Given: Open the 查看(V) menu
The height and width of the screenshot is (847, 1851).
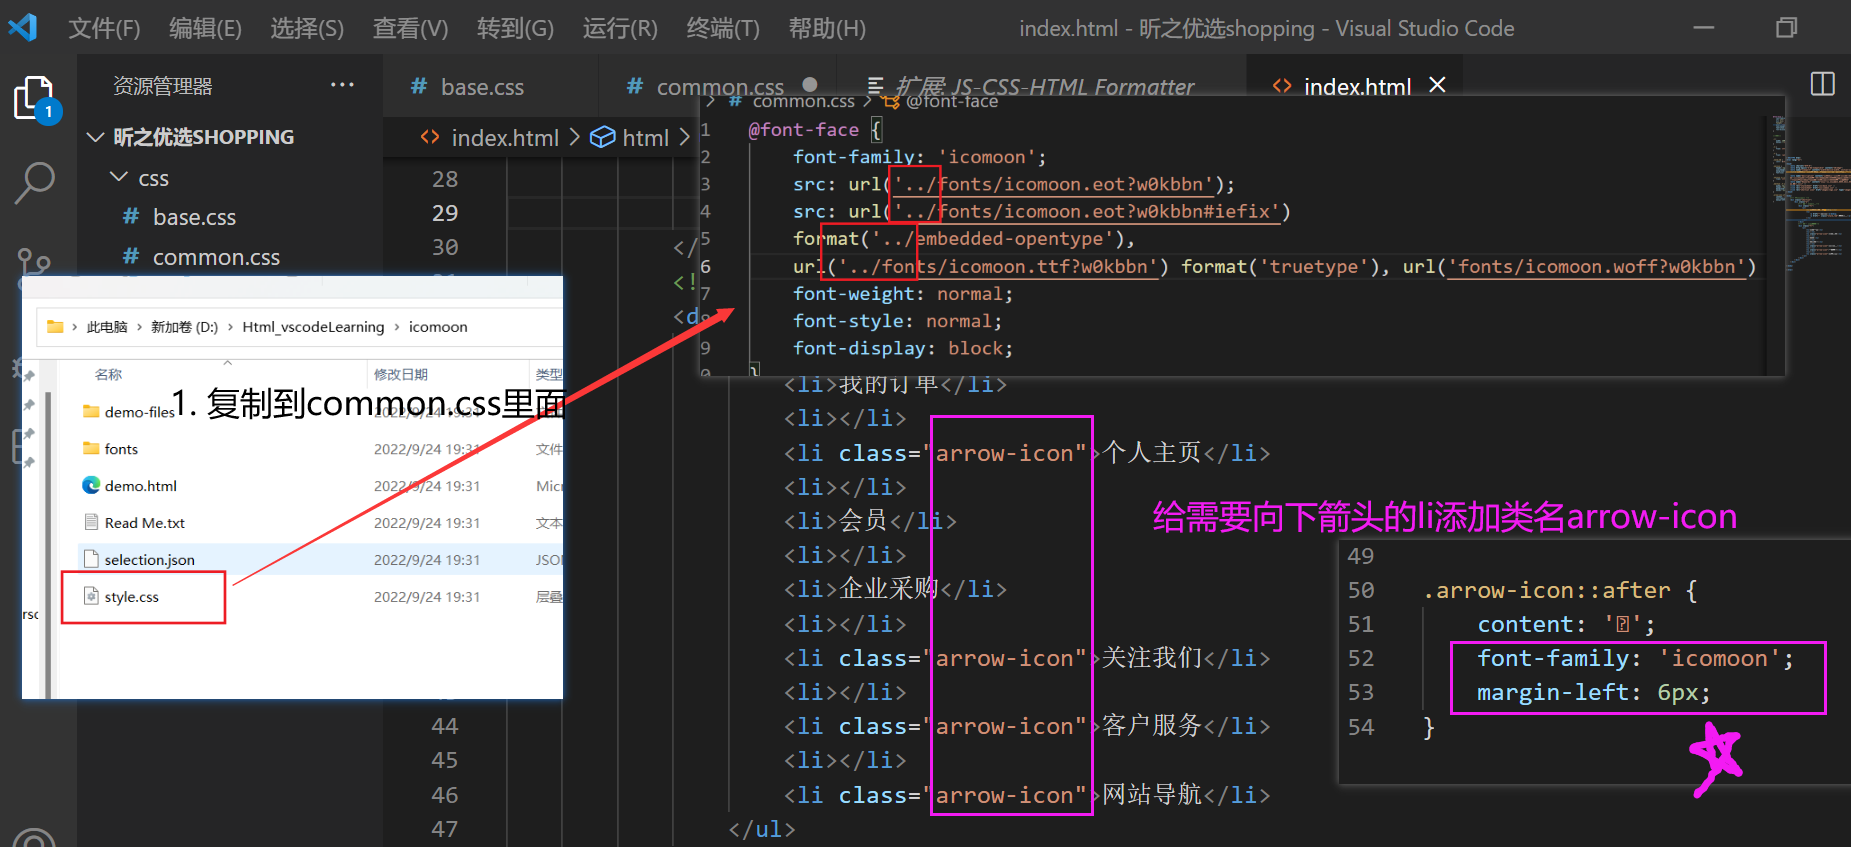Looking at the screenshot, I should (410, 28).
